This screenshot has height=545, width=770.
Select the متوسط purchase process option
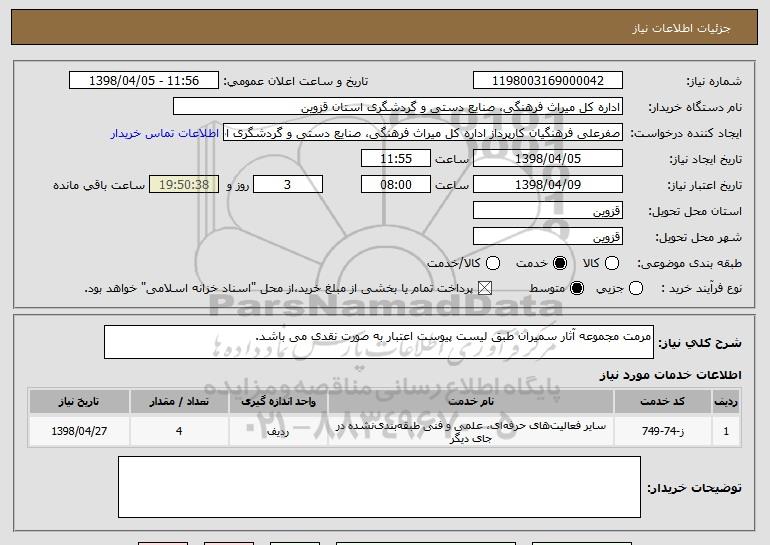click(x=577, y=288)
